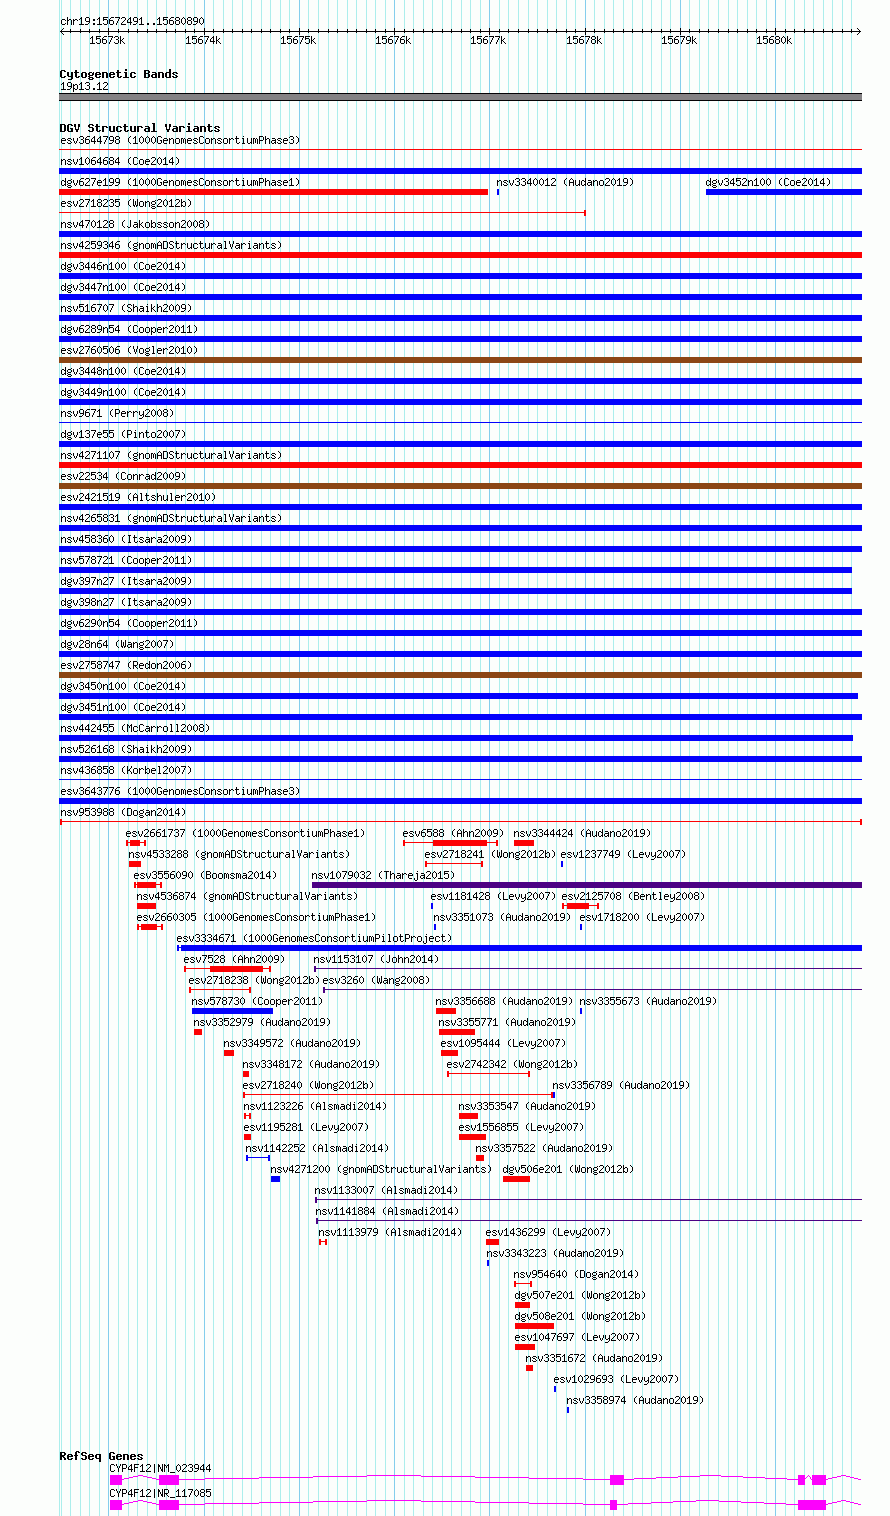Select the esv2718235 (Wong2012b) label
The height and width of the screenshot is (1516, 890).
click(125, 204)
